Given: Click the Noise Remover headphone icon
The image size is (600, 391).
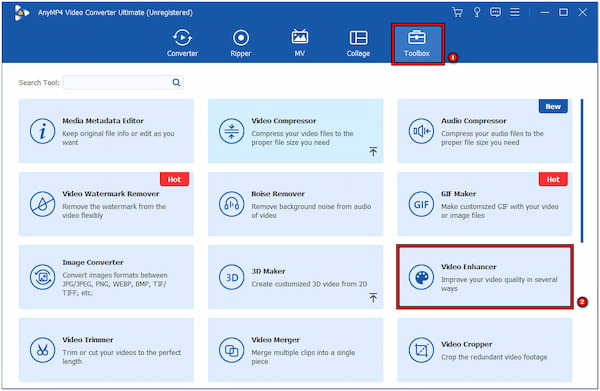Looking at the screenshot, I should click(x=232, y=204).
